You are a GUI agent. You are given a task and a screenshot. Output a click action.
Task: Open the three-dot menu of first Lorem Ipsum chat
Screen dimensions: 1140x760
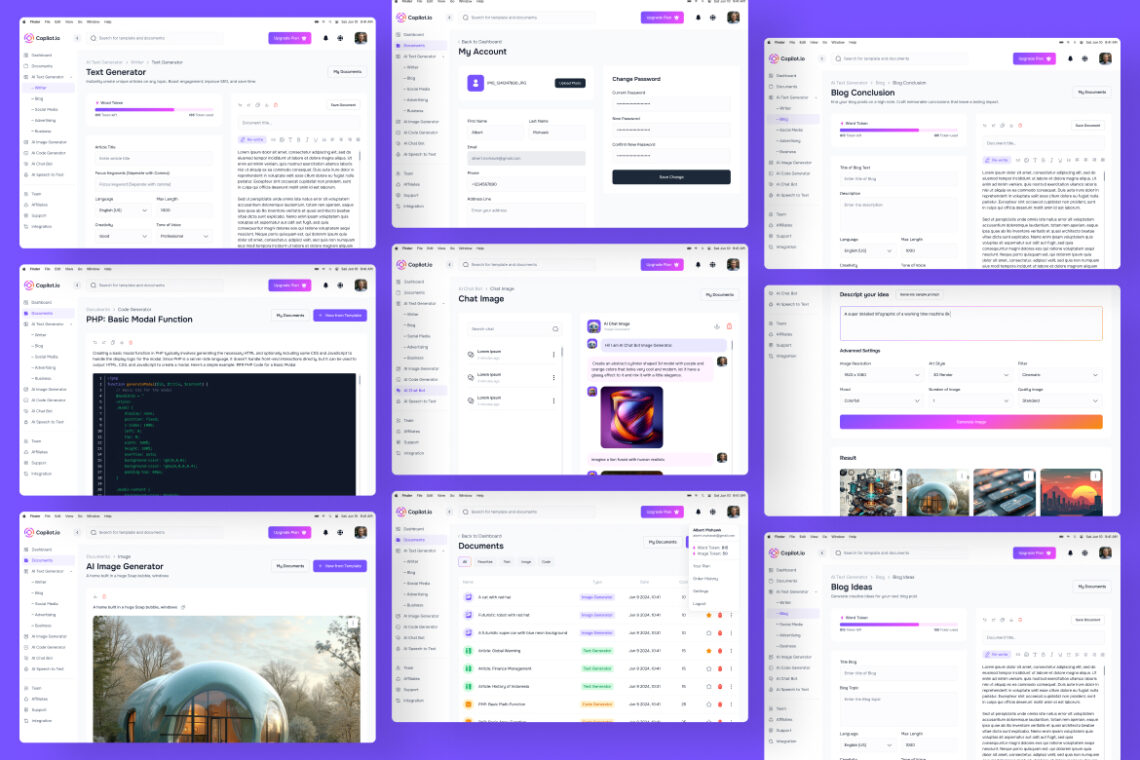pyautogui.click(x=553, y=354)
